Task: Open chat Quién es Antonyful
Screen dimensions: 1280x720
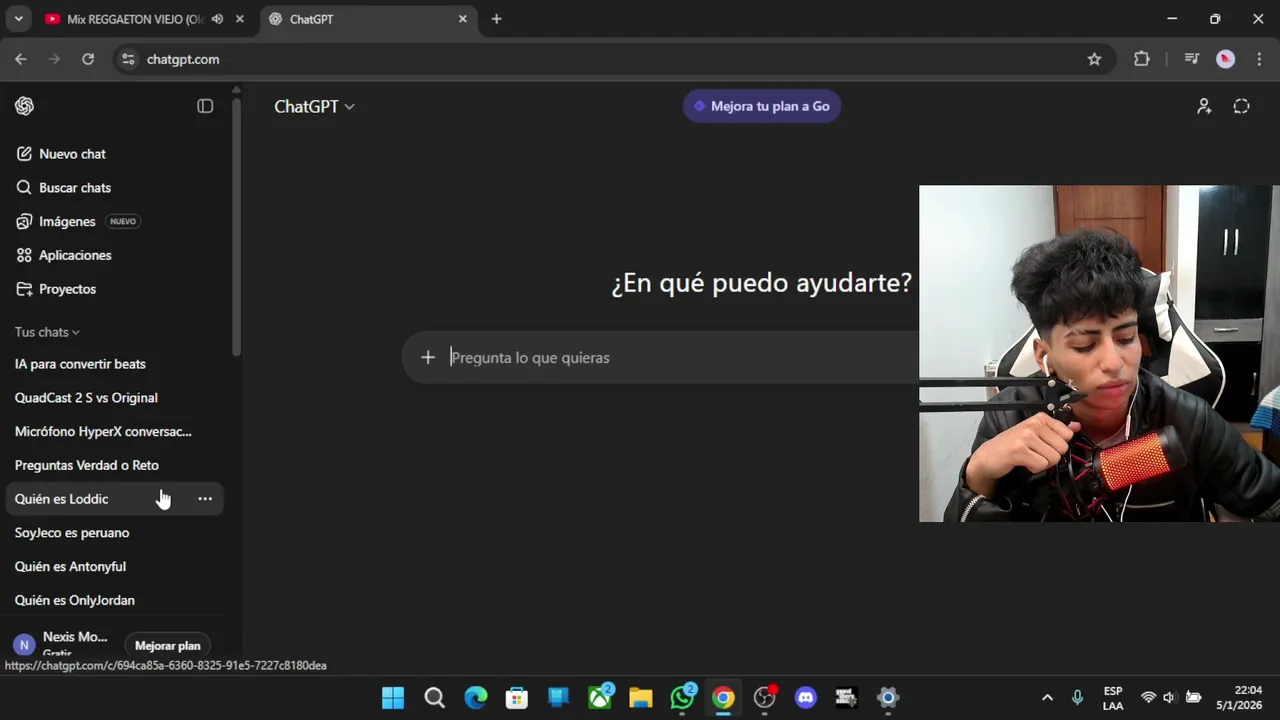Action: click(115, 567)
